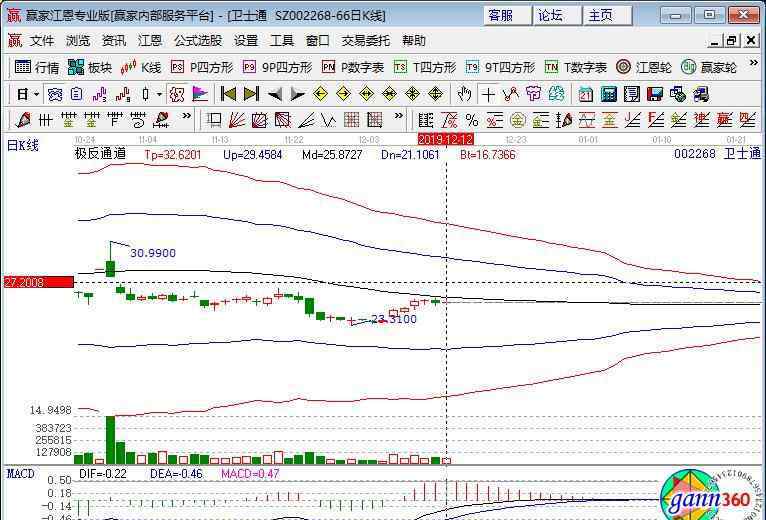
Task: Open the 9T四方形 tool
Action: click(x=500, y=67)
